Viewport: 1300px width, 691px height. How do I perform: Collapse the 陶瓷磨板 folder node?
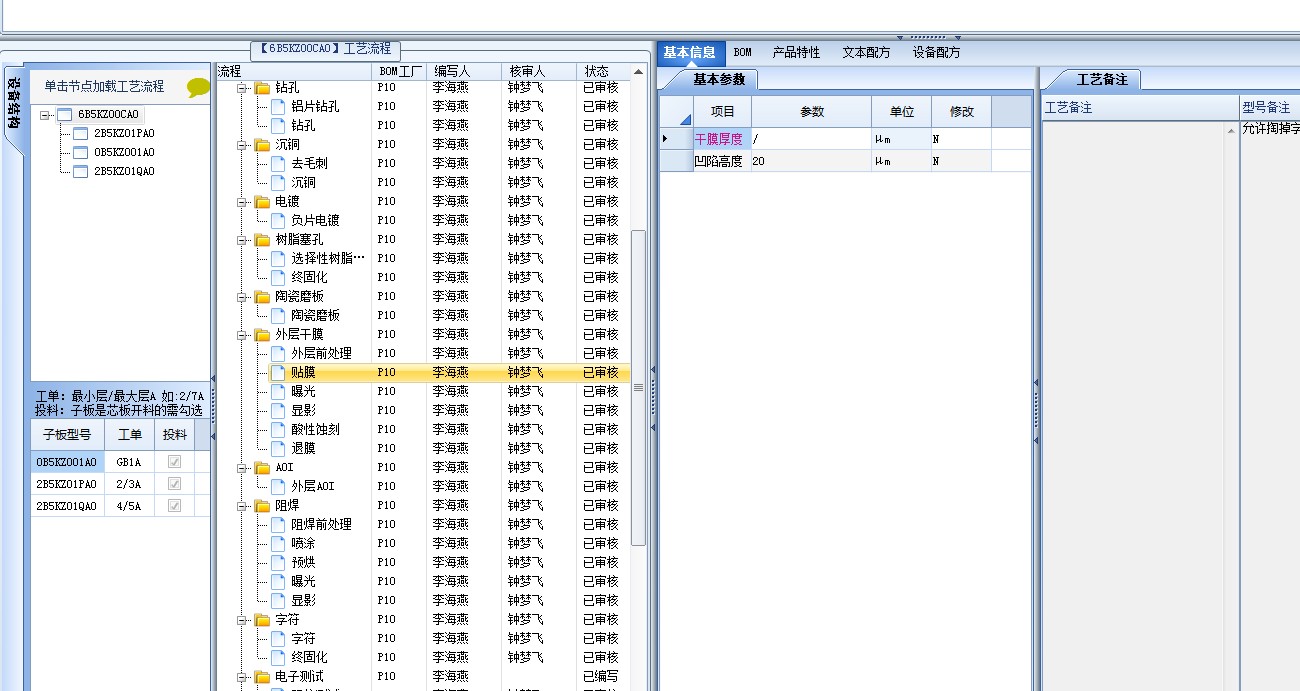tap(241, 297)
